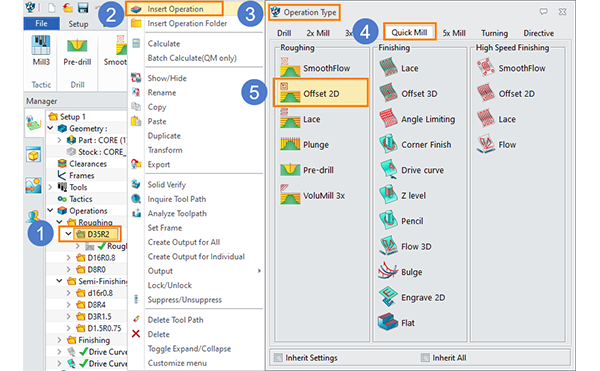Image resolution: width=600 pixels, height=371 pixels.
Task: Open the File ribbon tab
Action: click(41, 23)
